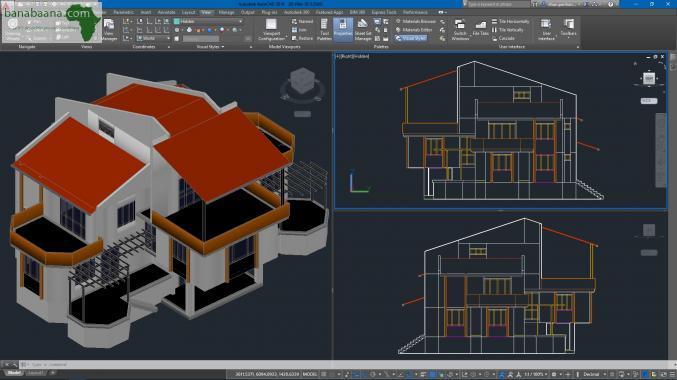This screenshot has width=677, height=380.
Task: Open the Materials Browser
Action: click(x=416, y=21)
